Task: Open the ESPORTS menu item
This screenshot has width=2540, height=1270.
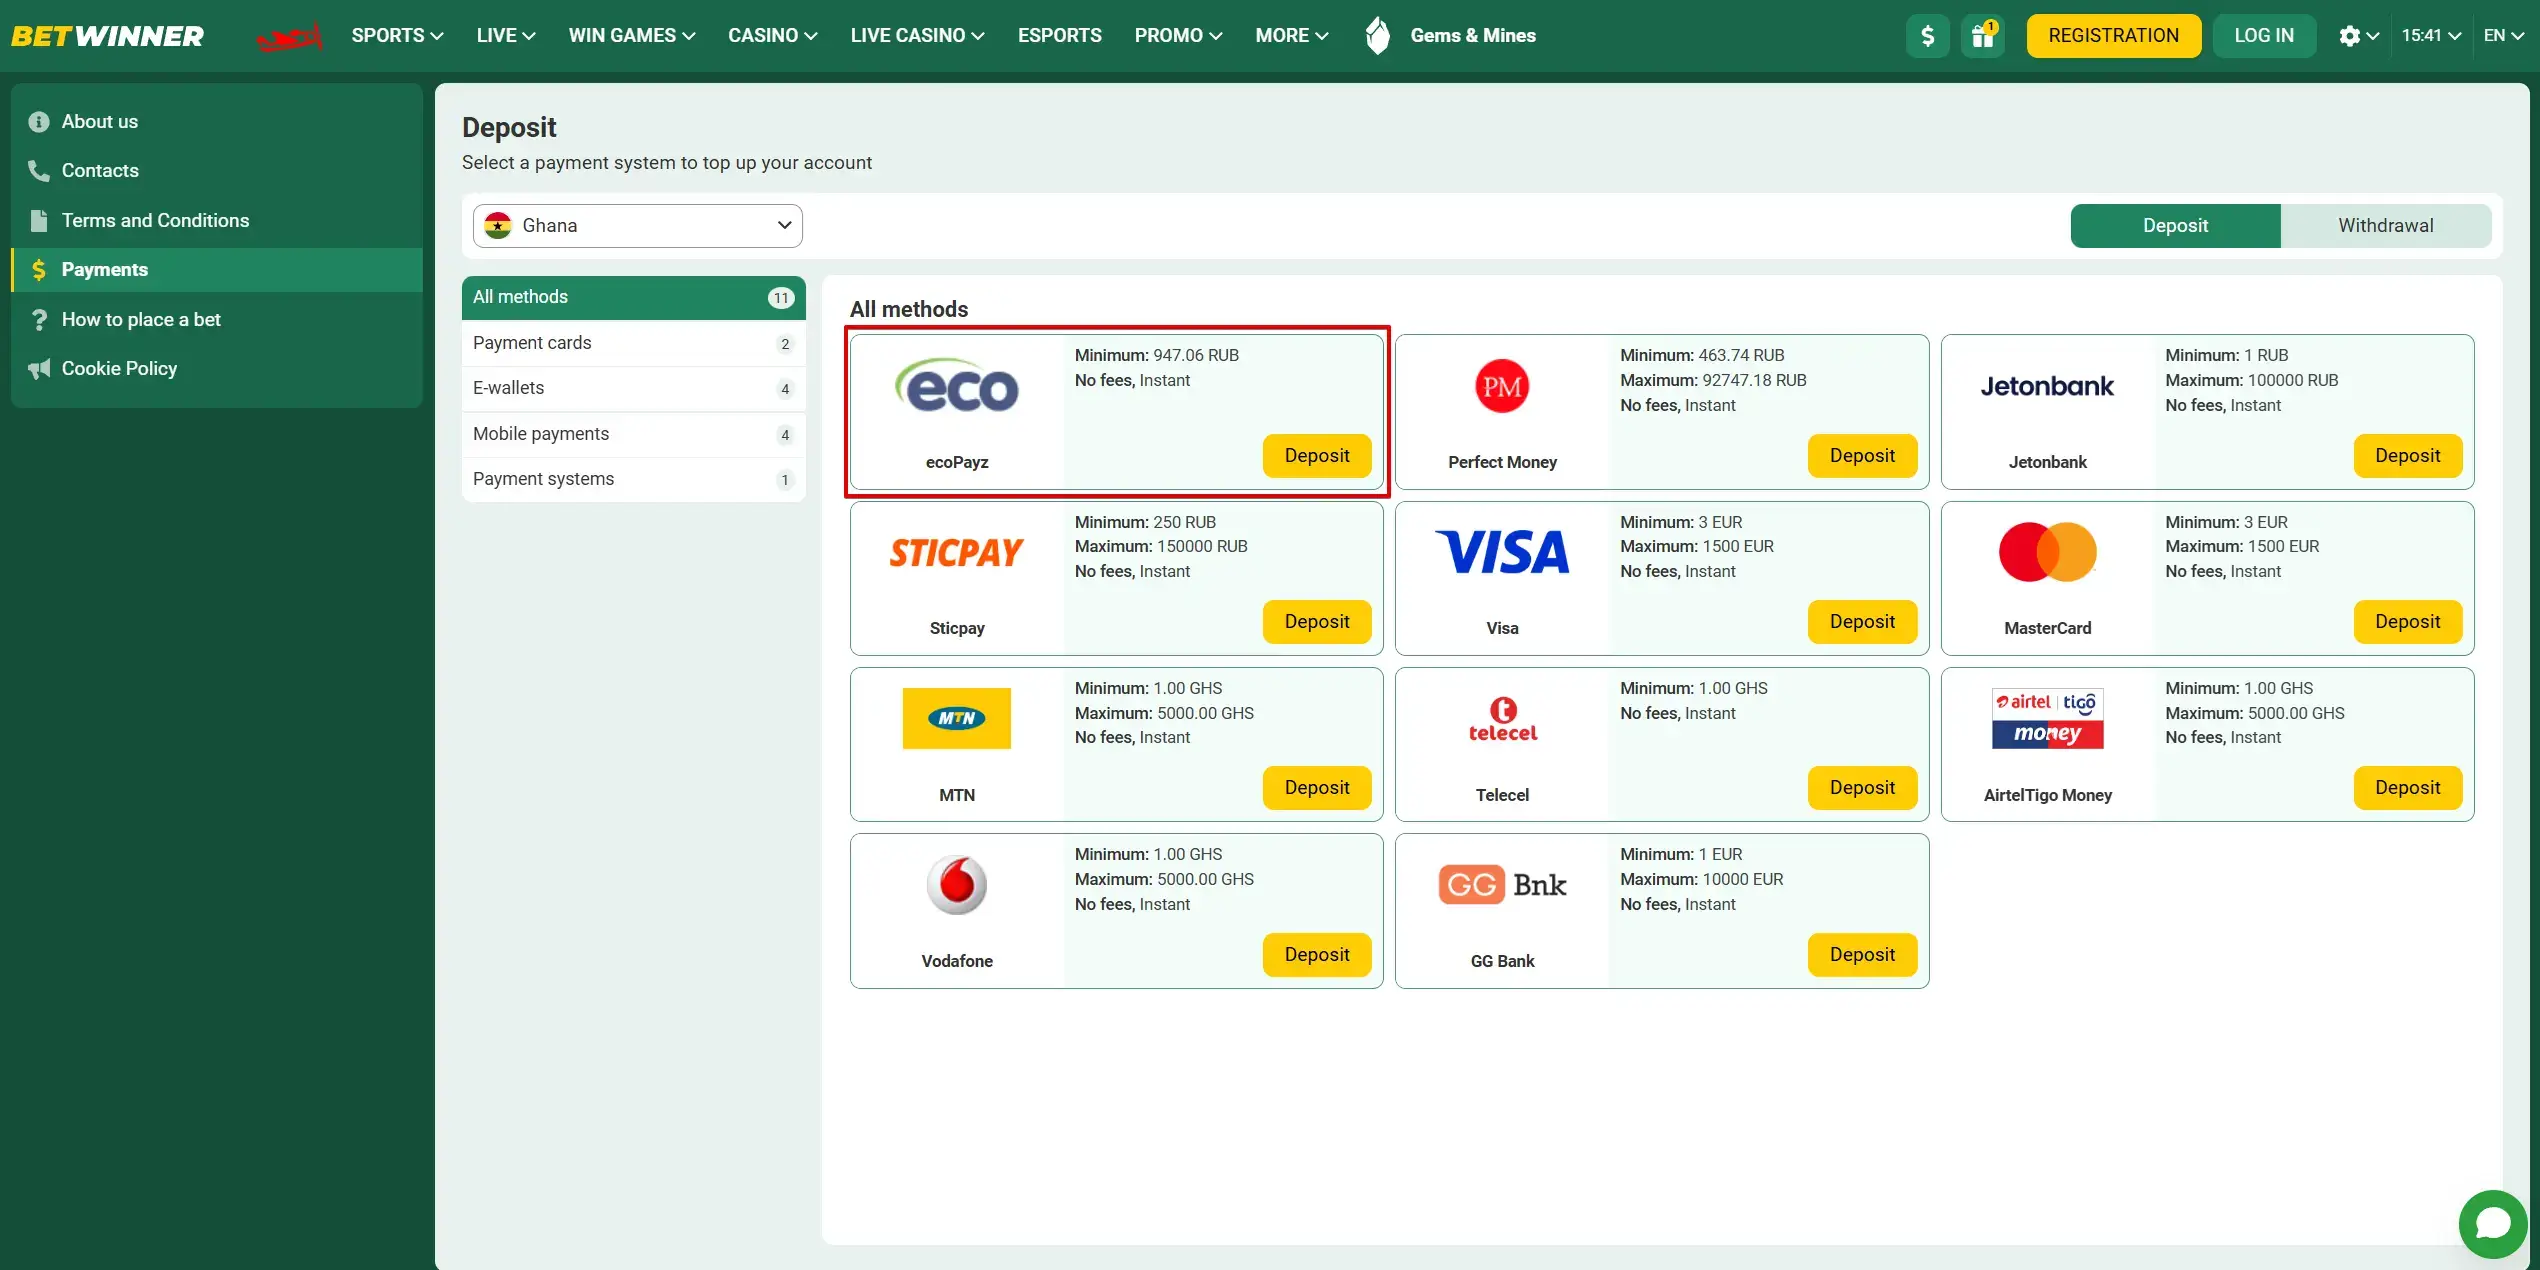Action: tap(1059, 35)
